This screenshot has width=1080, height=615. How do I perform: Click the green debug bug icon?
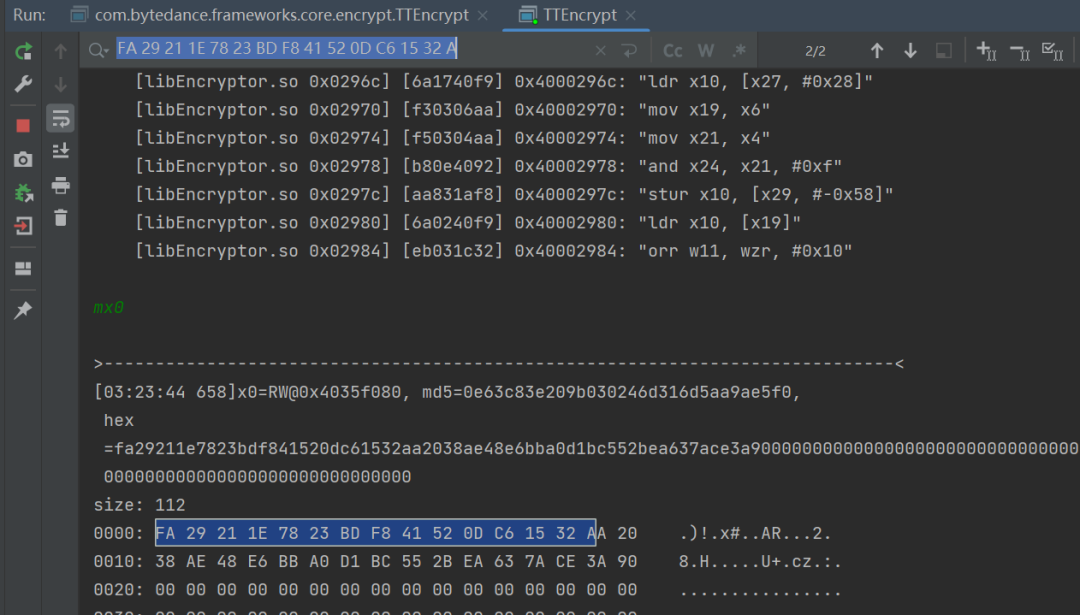click(23, 193)
